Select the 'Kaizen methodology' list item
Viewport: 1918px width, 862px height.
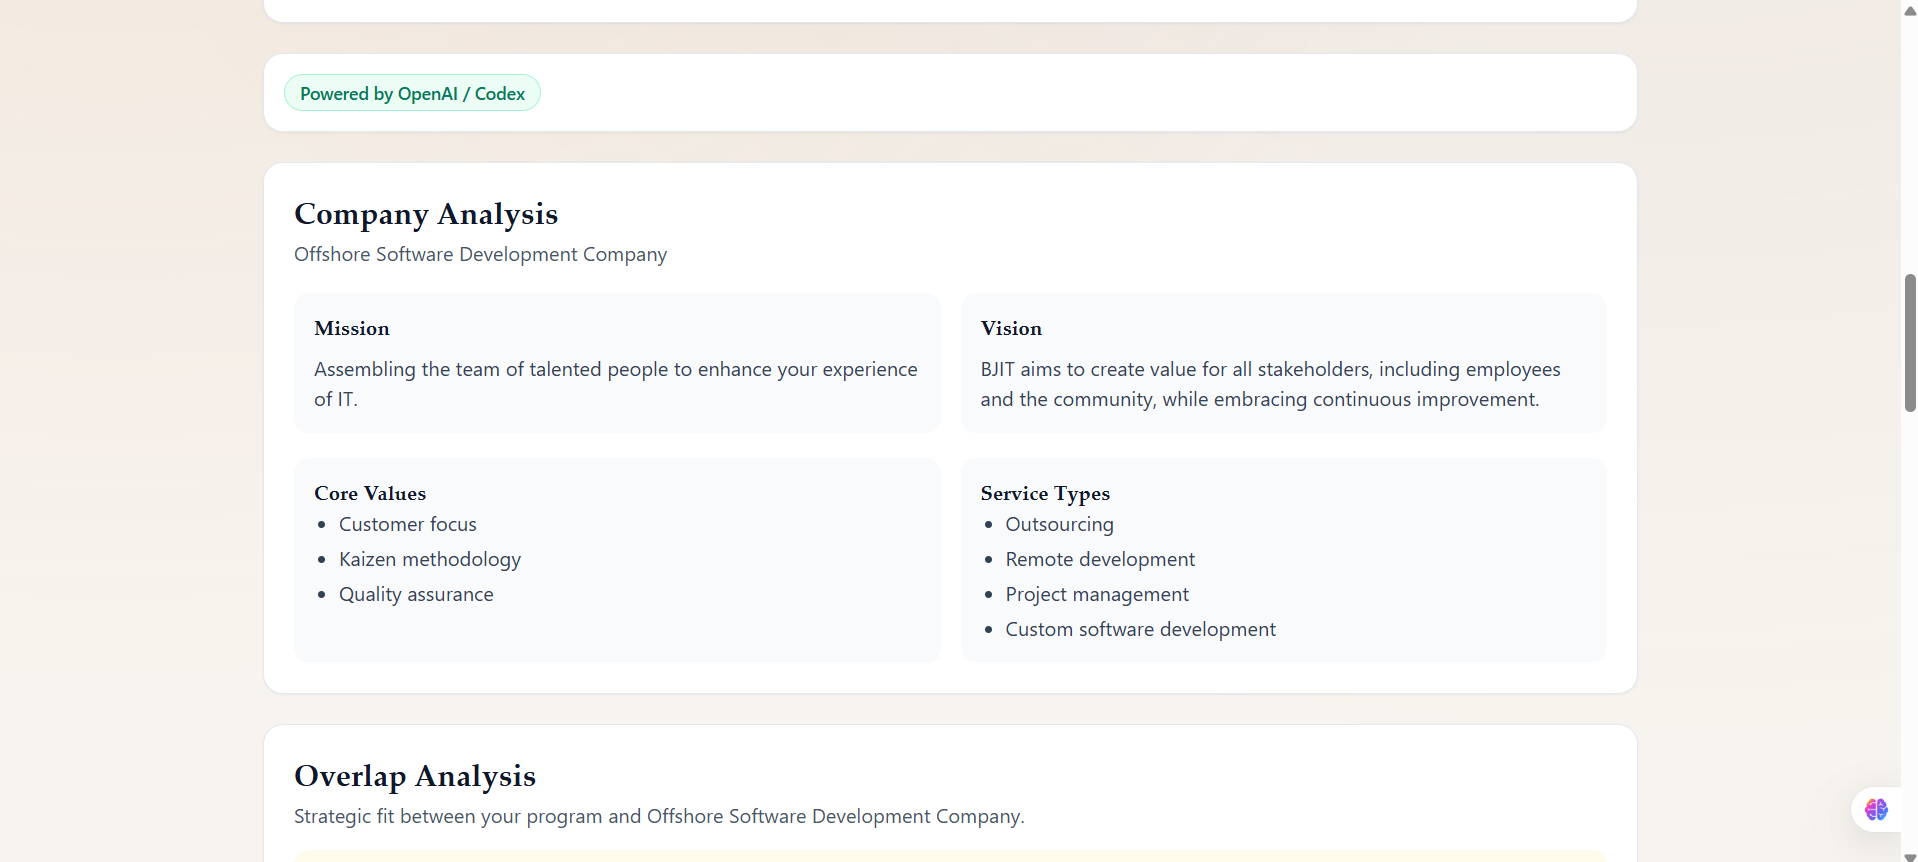click(x=430, y=560)
